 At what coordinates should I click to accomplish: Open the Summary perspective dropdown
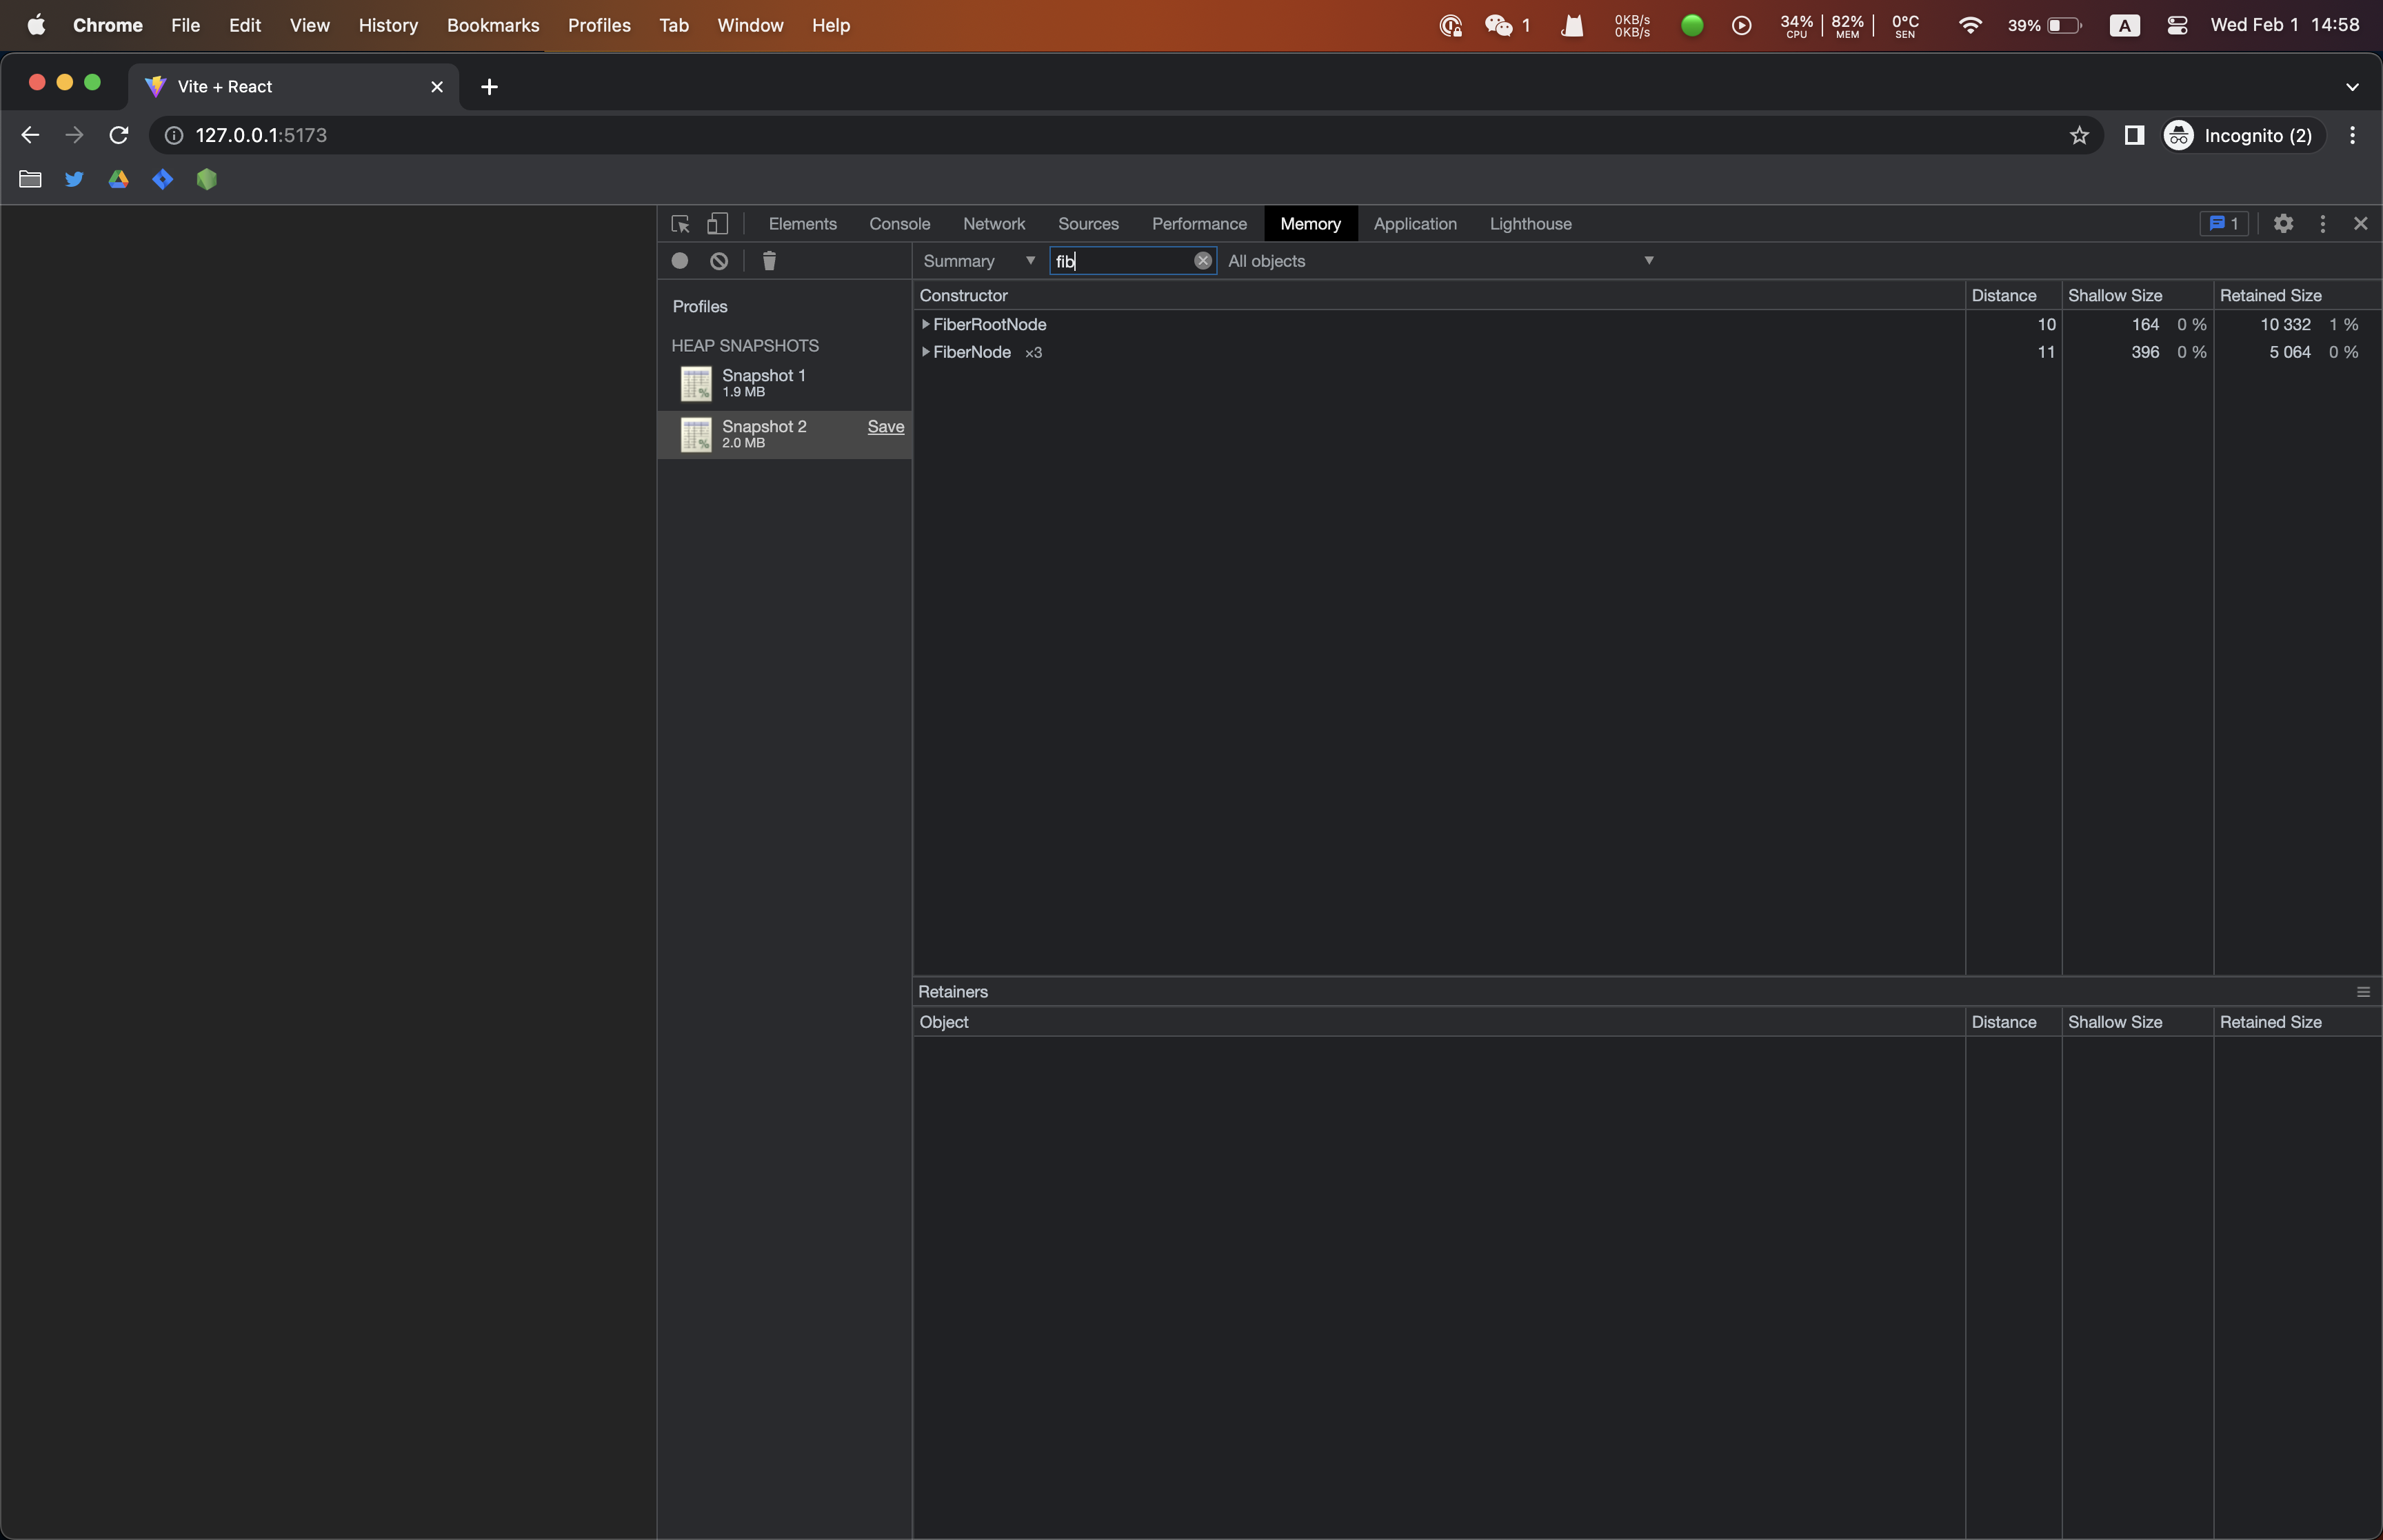(x=1029, y=260)
